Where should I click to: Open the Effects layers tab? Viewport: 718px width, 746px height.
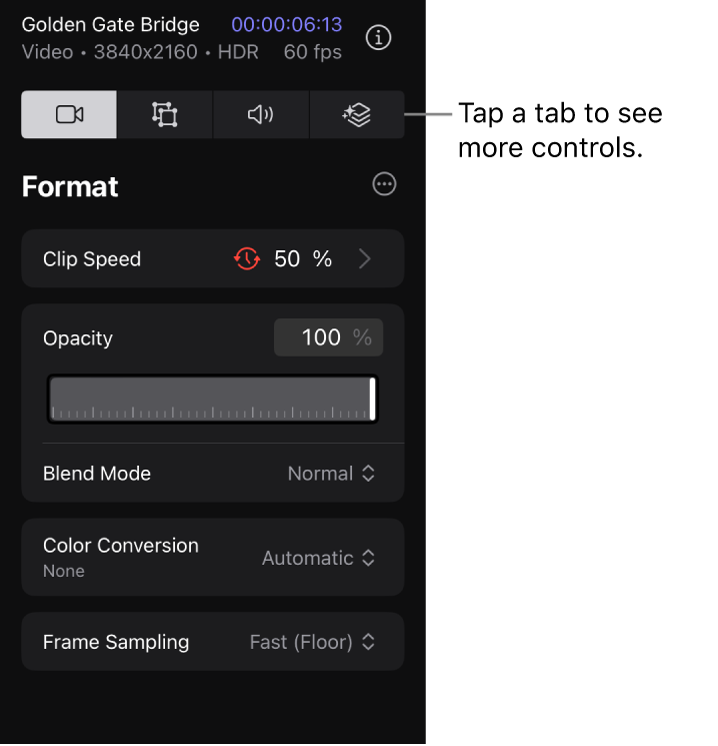[357, 114]
